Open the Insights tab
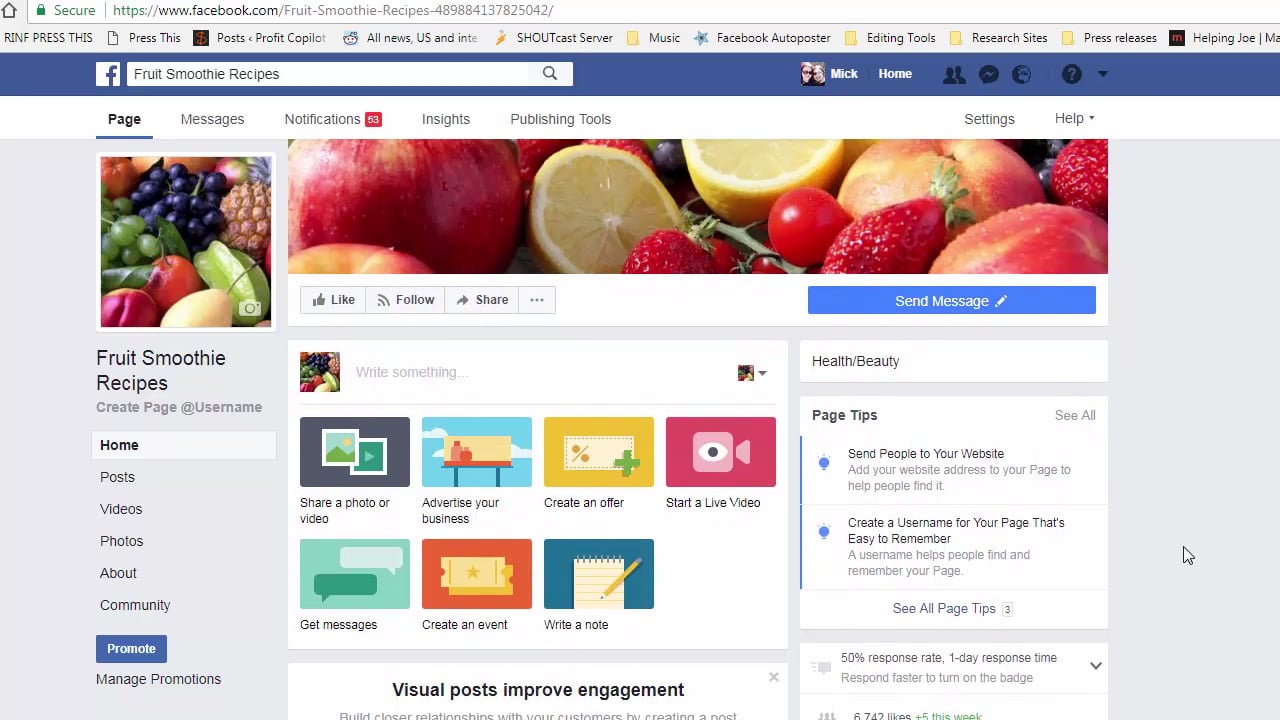Image resolution: width=1280 pixels, height=720 pixels. pyautogui.click(x=446, y=119)
